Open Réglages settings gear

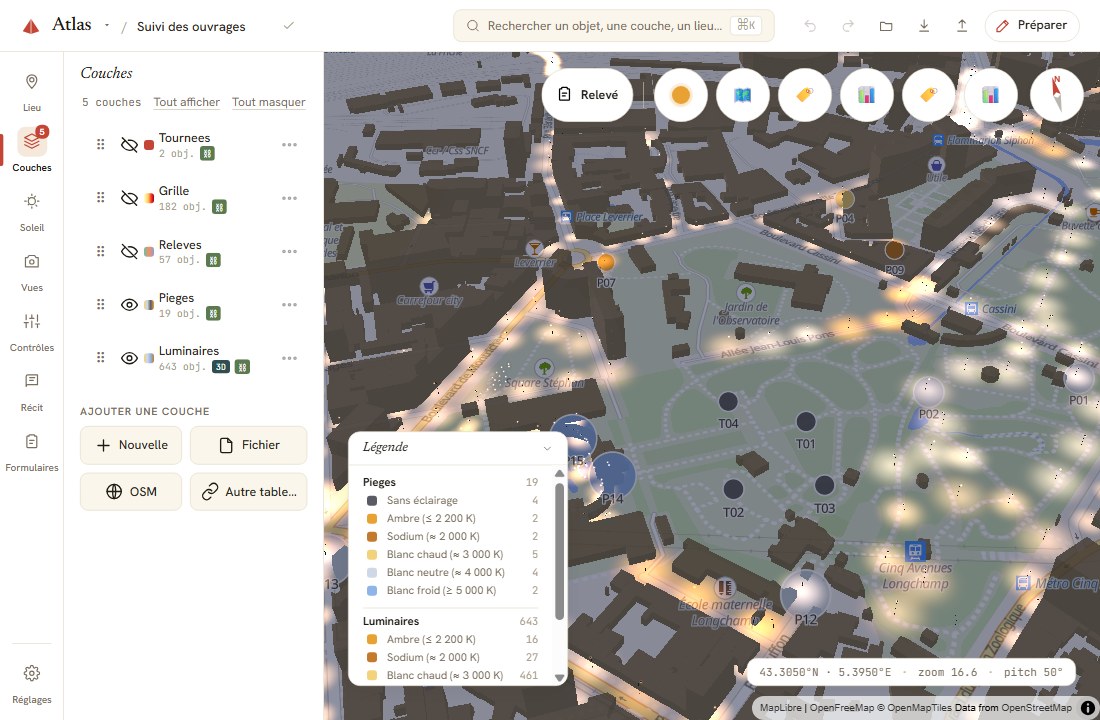32,682
